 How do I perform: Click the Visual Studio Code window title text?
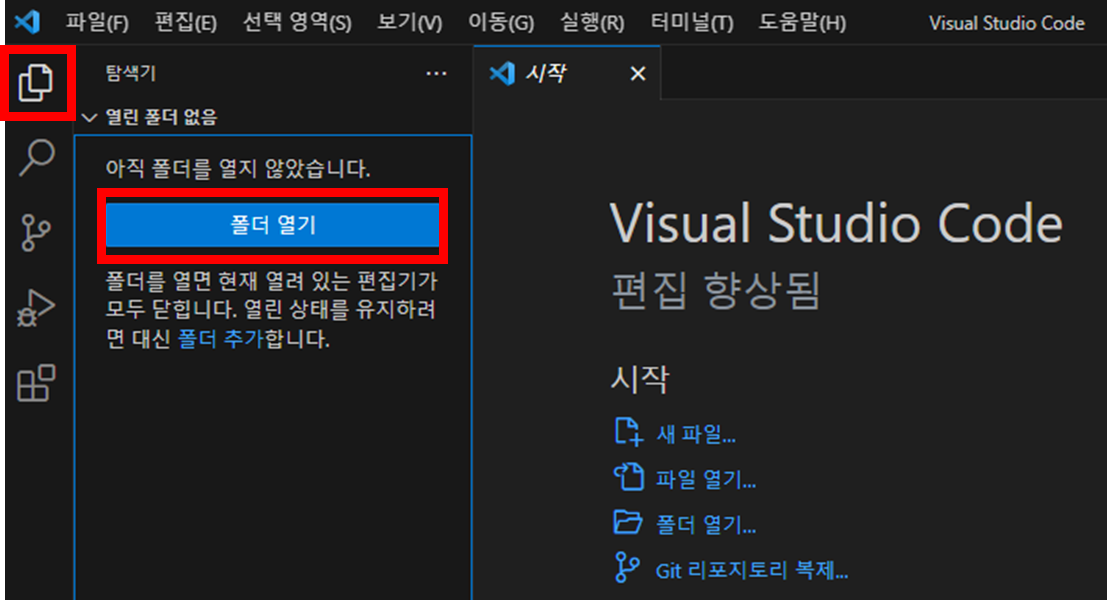(x=1007, y=23)
